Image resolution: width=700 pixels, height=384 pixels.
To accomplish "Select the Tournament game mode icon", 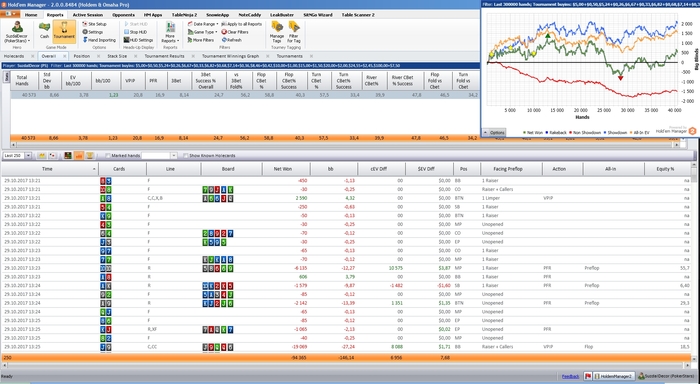I will click(x=64, y=31).
